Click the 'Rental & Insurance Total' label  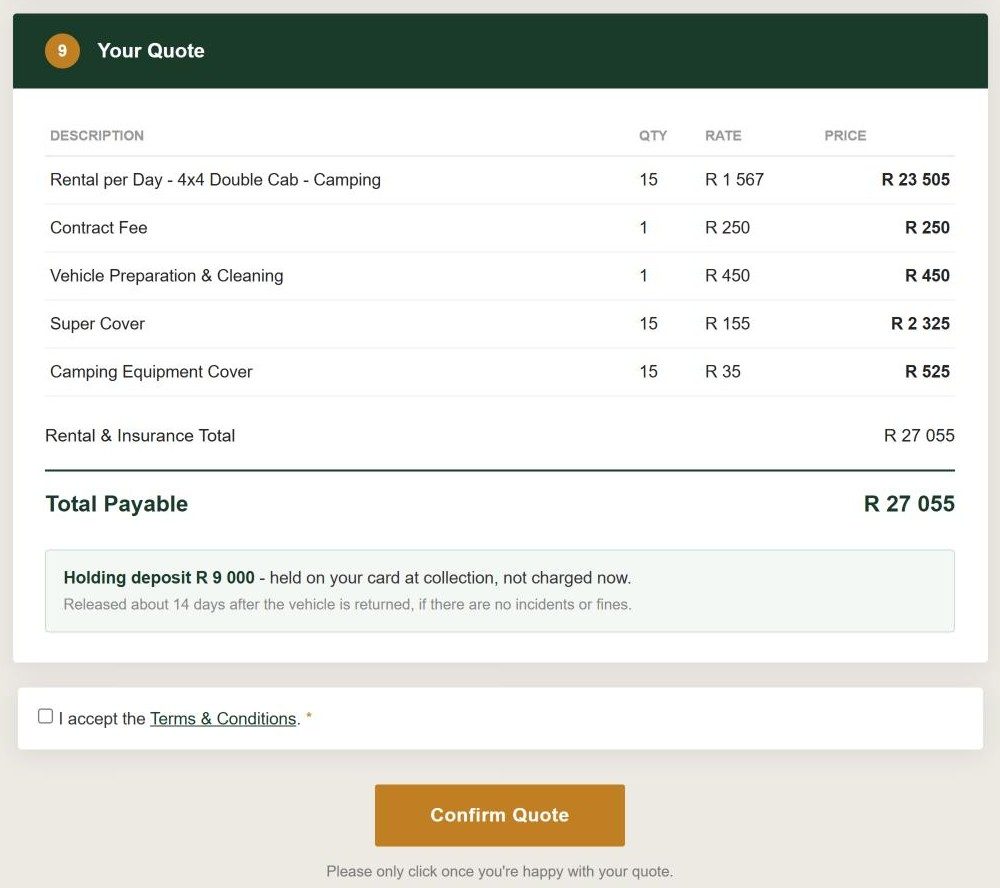tap(140, 436)
